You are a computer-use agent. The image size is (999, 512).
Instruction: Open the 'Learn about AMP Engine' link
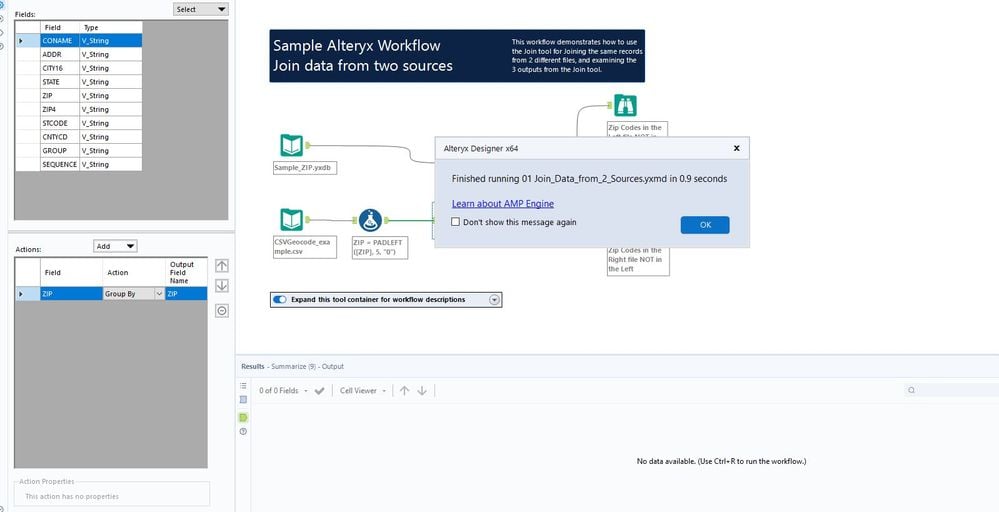tap(503, 204)
